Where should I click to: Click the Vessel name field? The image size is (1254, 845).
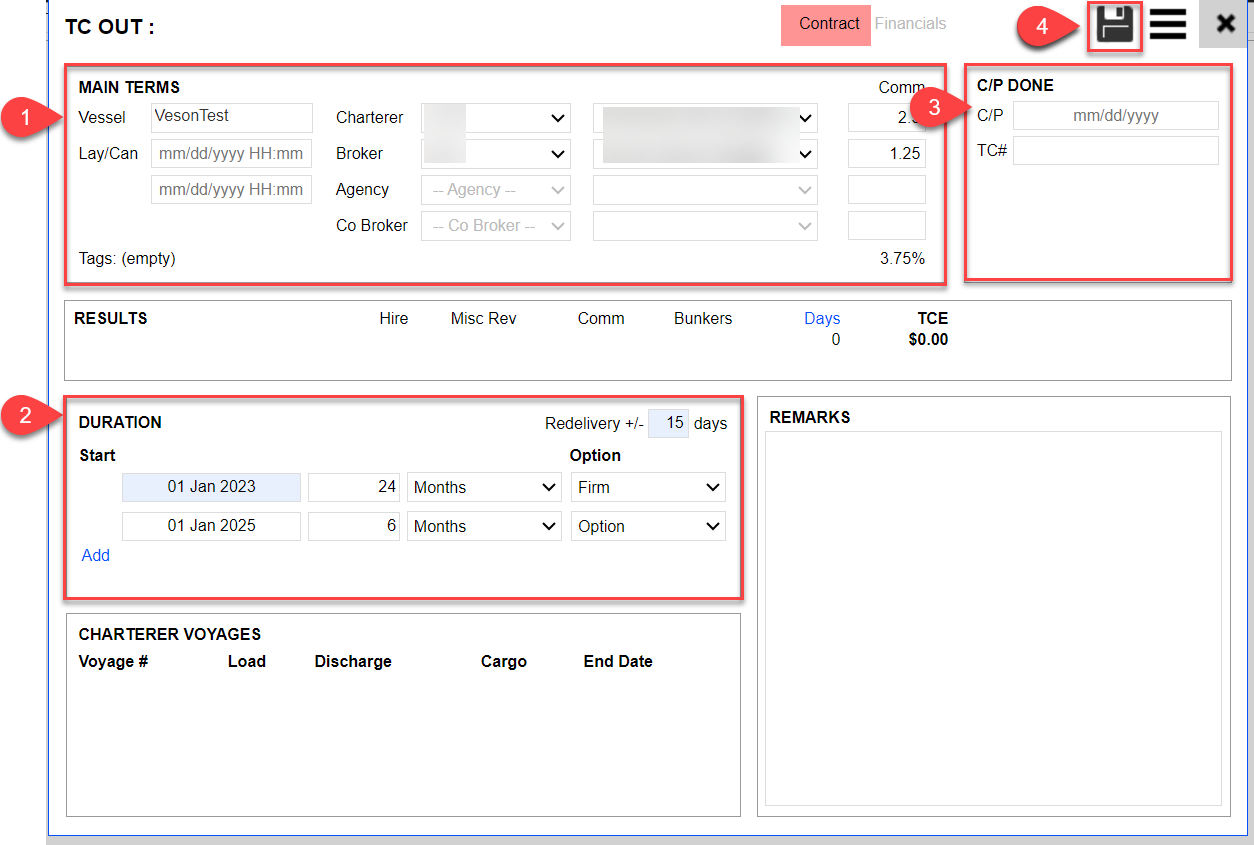(x=231, y=117)
